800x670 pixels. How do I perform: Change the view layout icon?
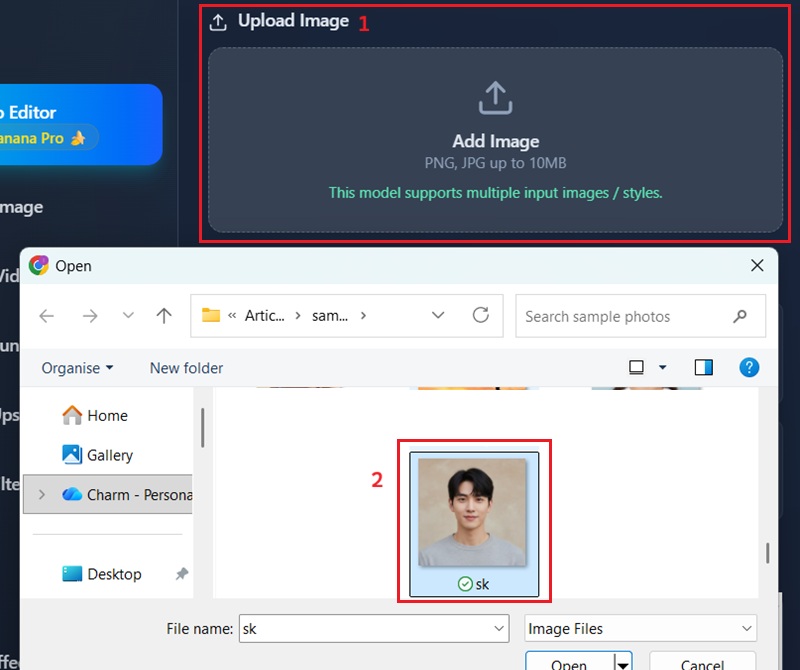pyautogui.click(x=636, y=367)
